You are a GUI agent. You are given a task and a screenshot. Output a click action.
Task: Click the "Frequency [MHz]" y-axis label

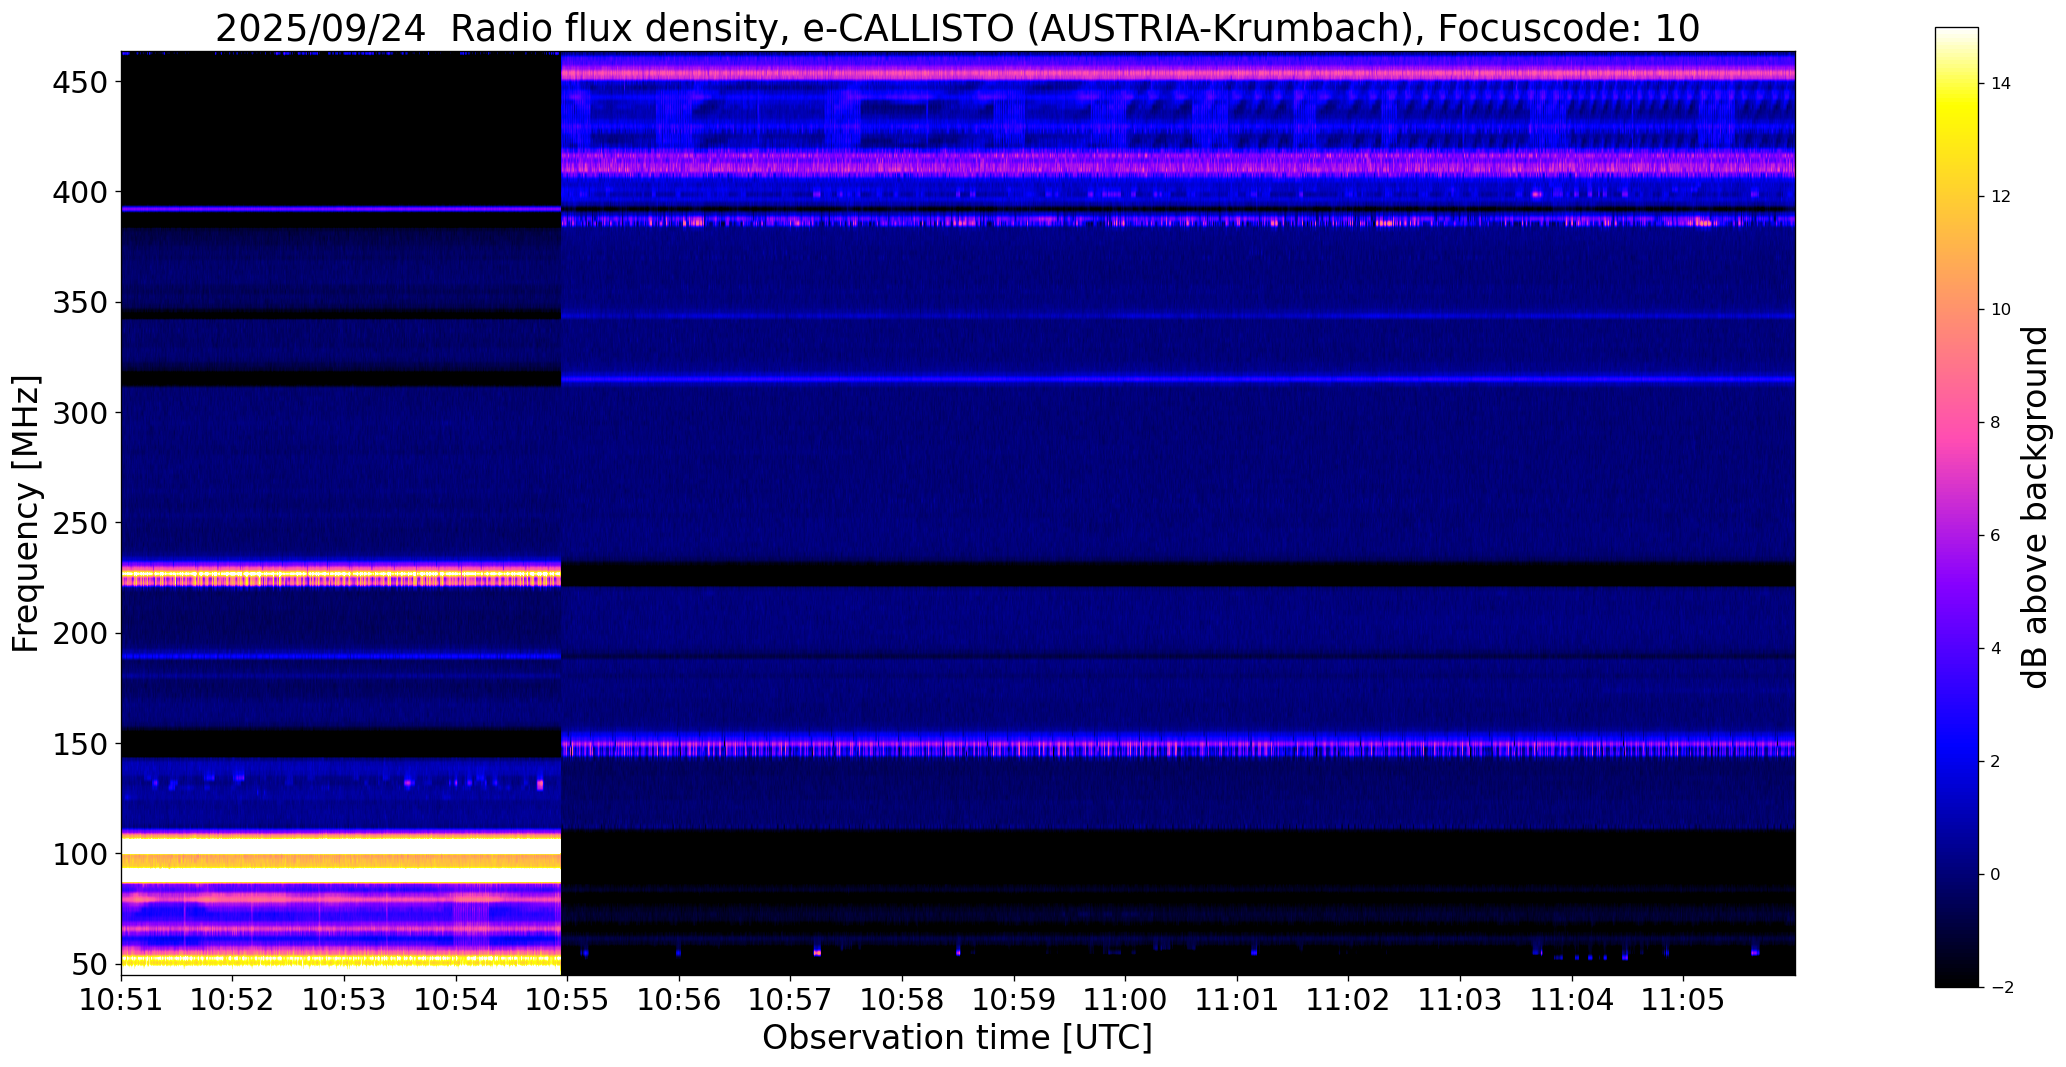click(x=26, y=514)
